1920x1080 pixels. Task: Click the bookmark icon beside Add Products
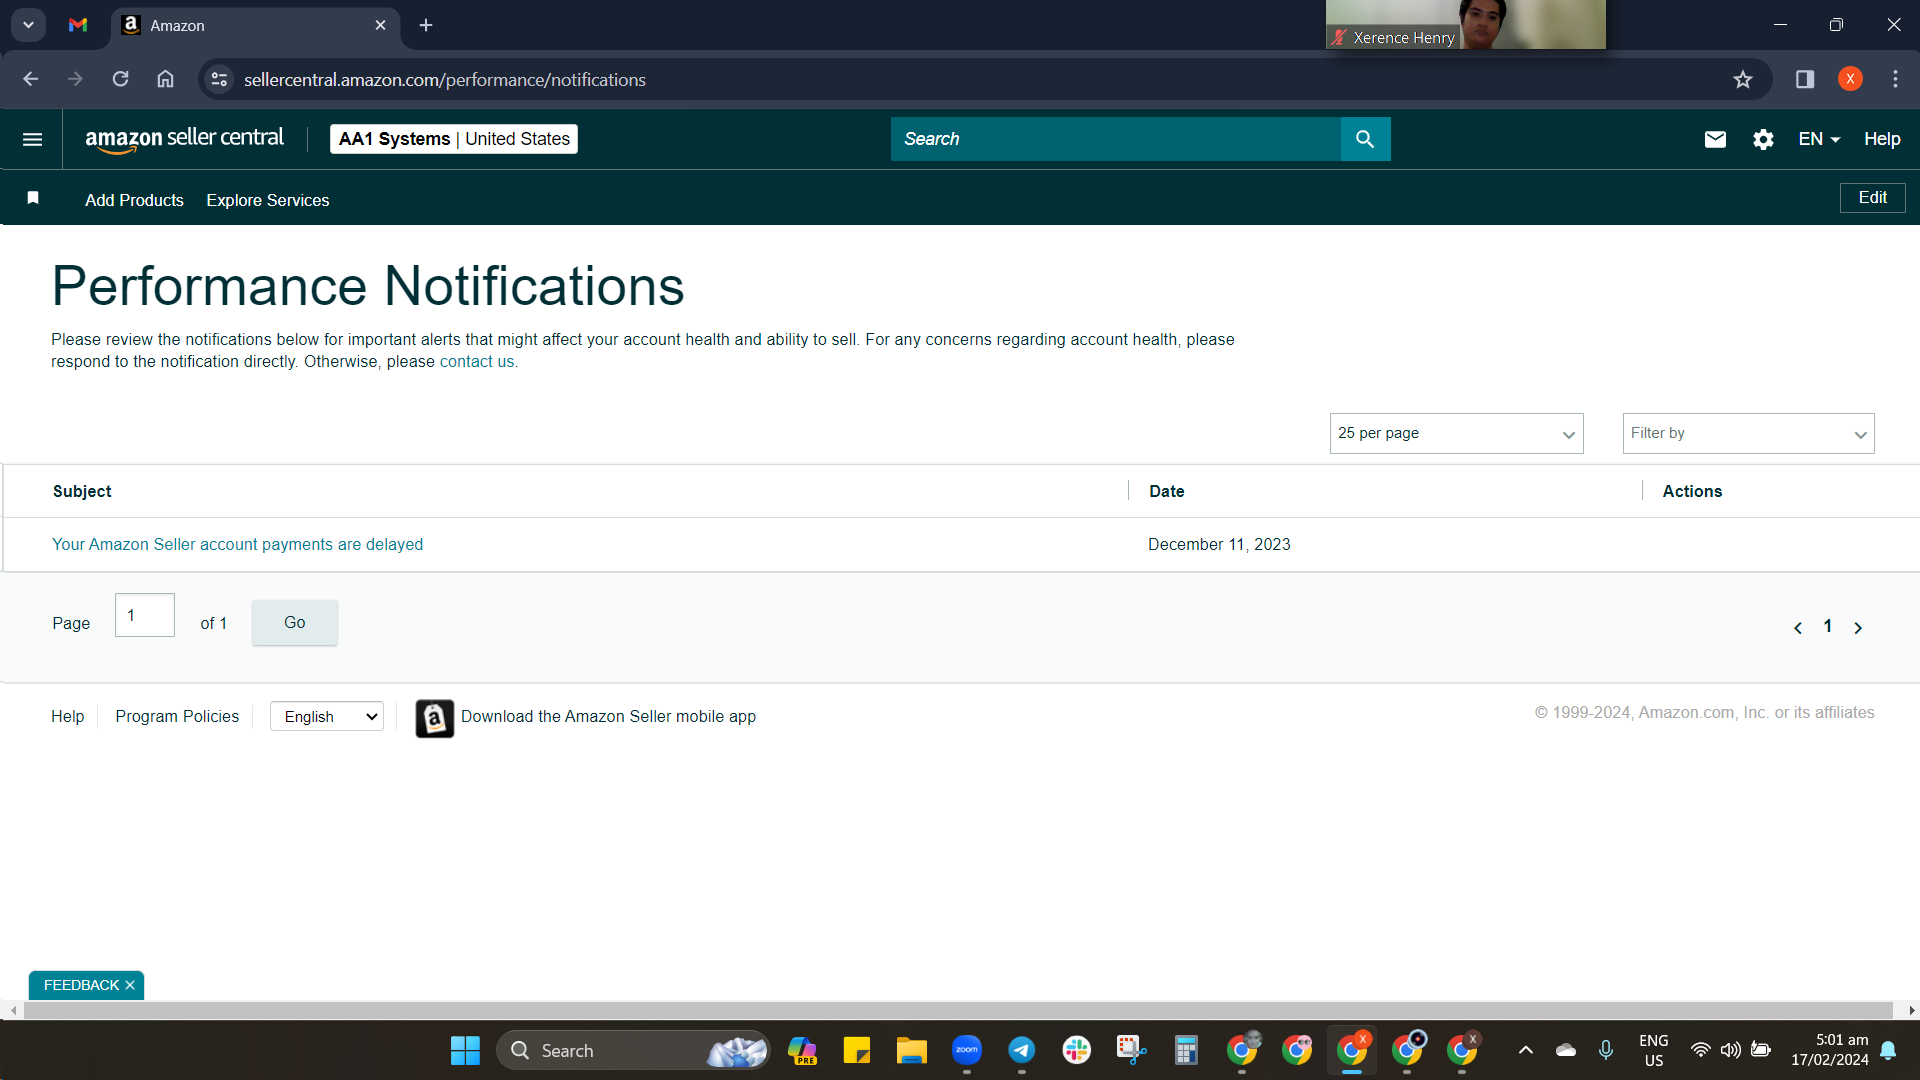coord(33,198)
